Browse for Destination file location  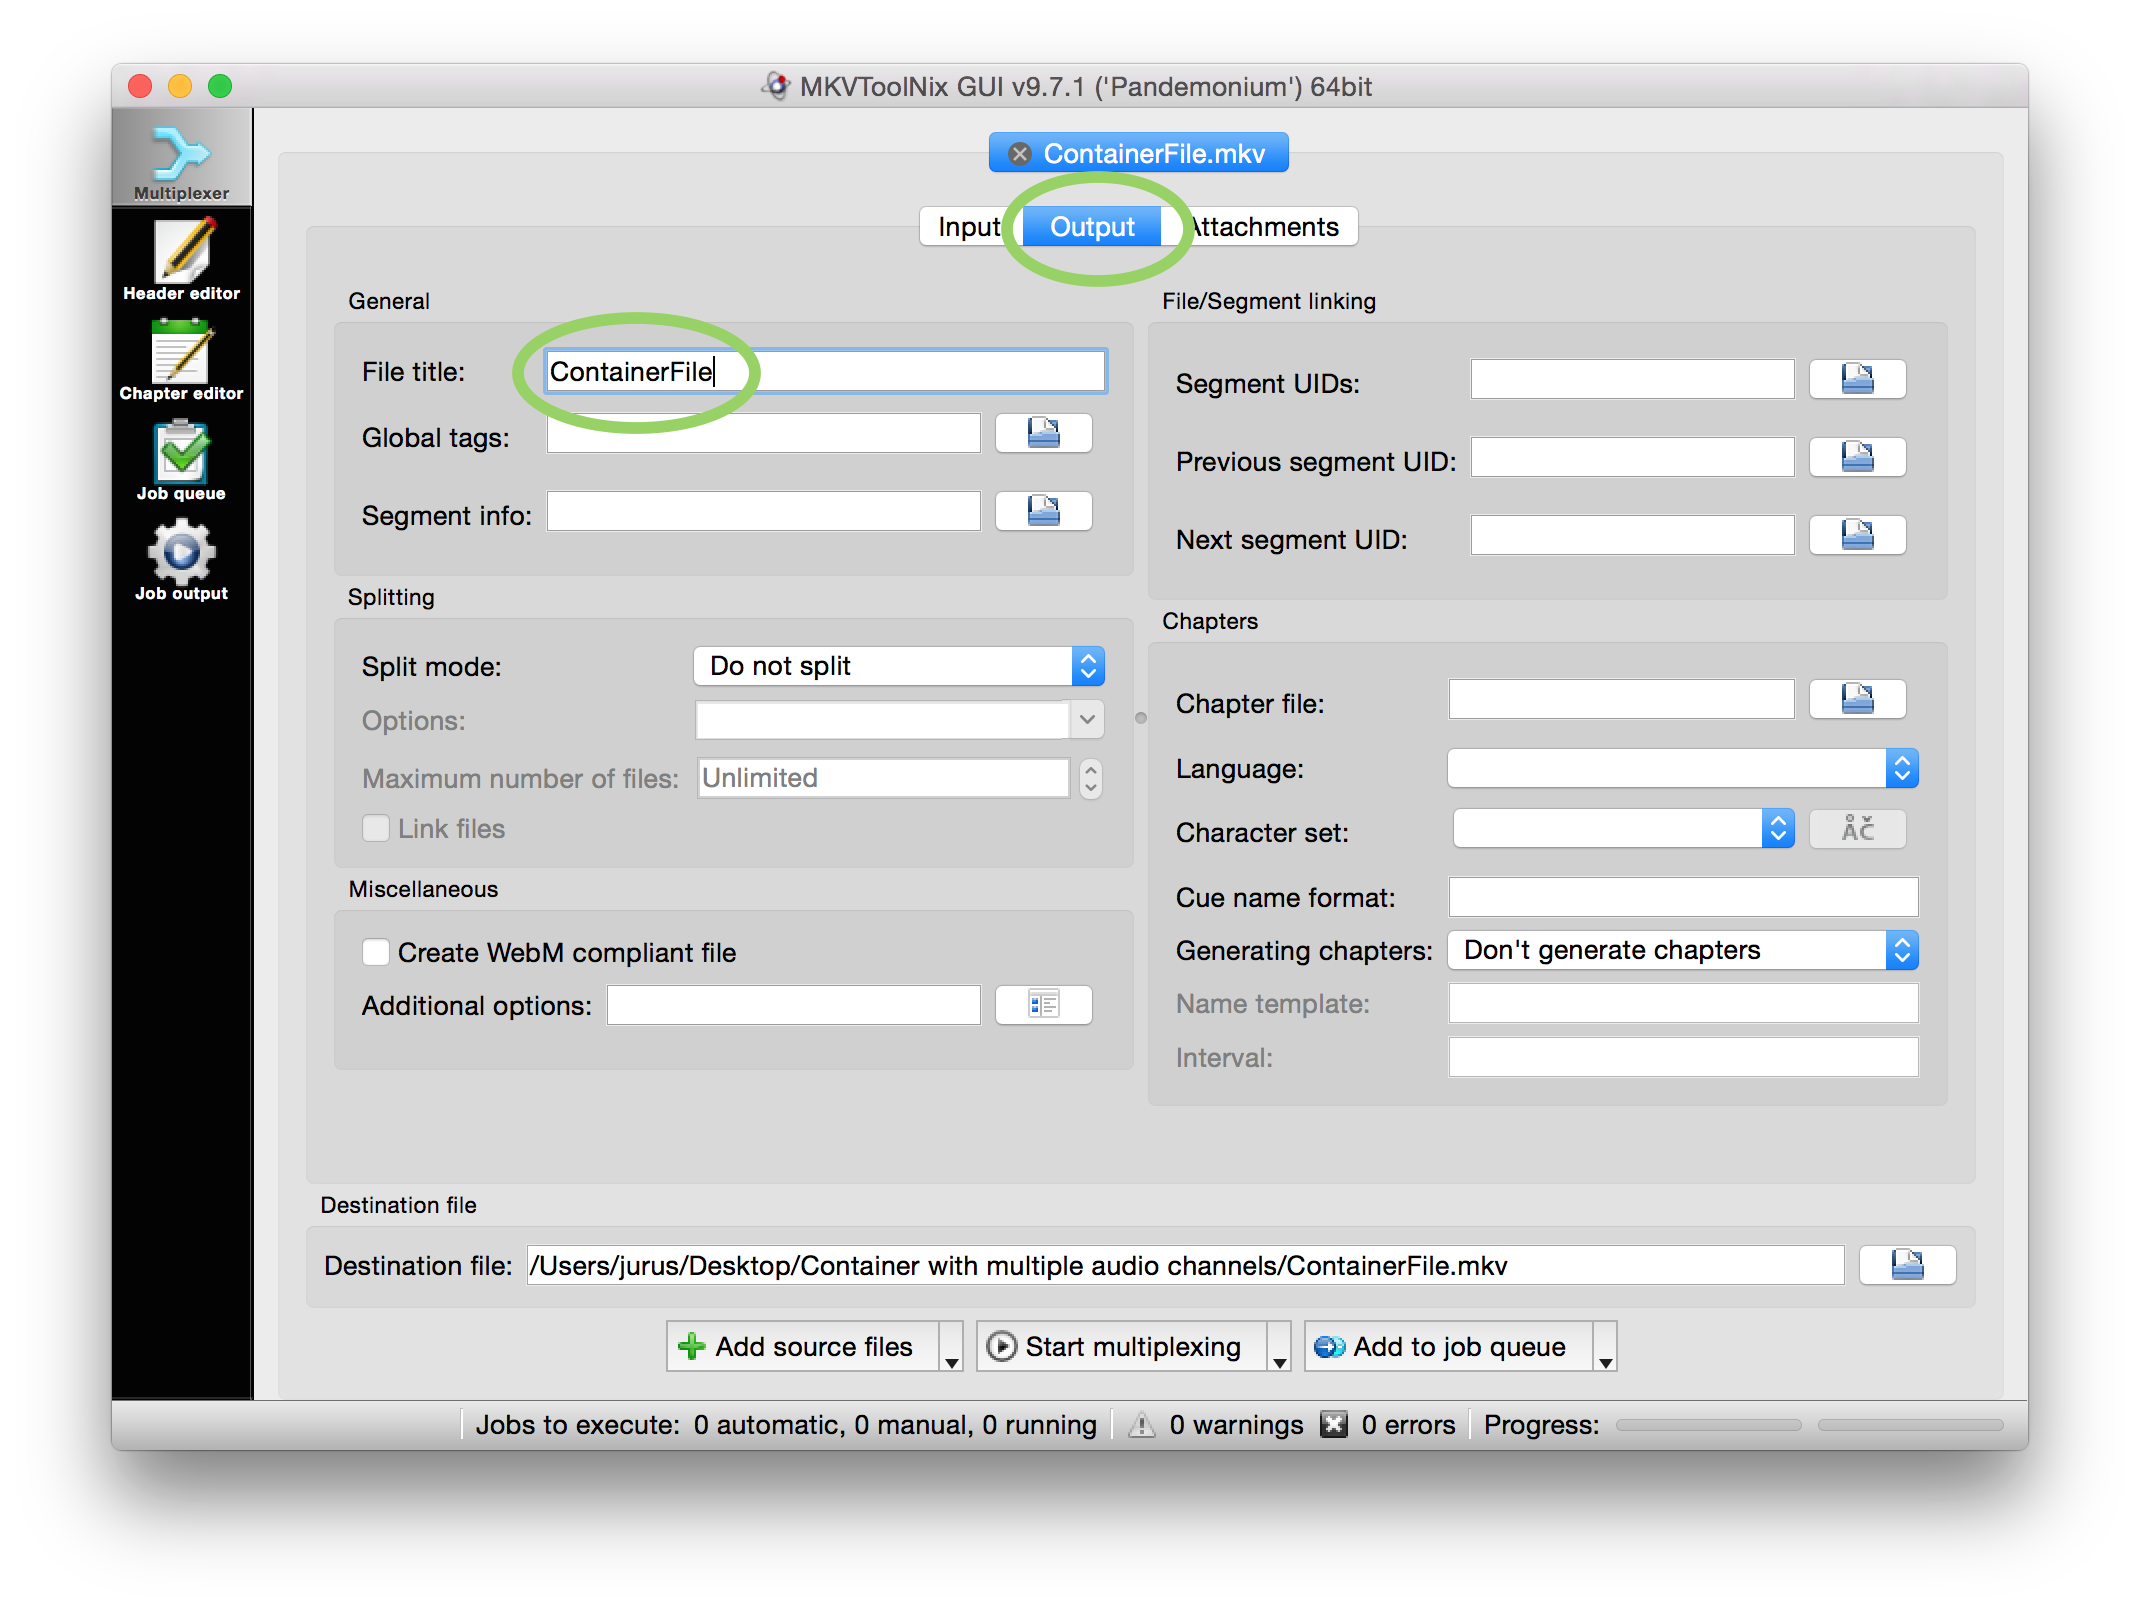(1907, 1265)
